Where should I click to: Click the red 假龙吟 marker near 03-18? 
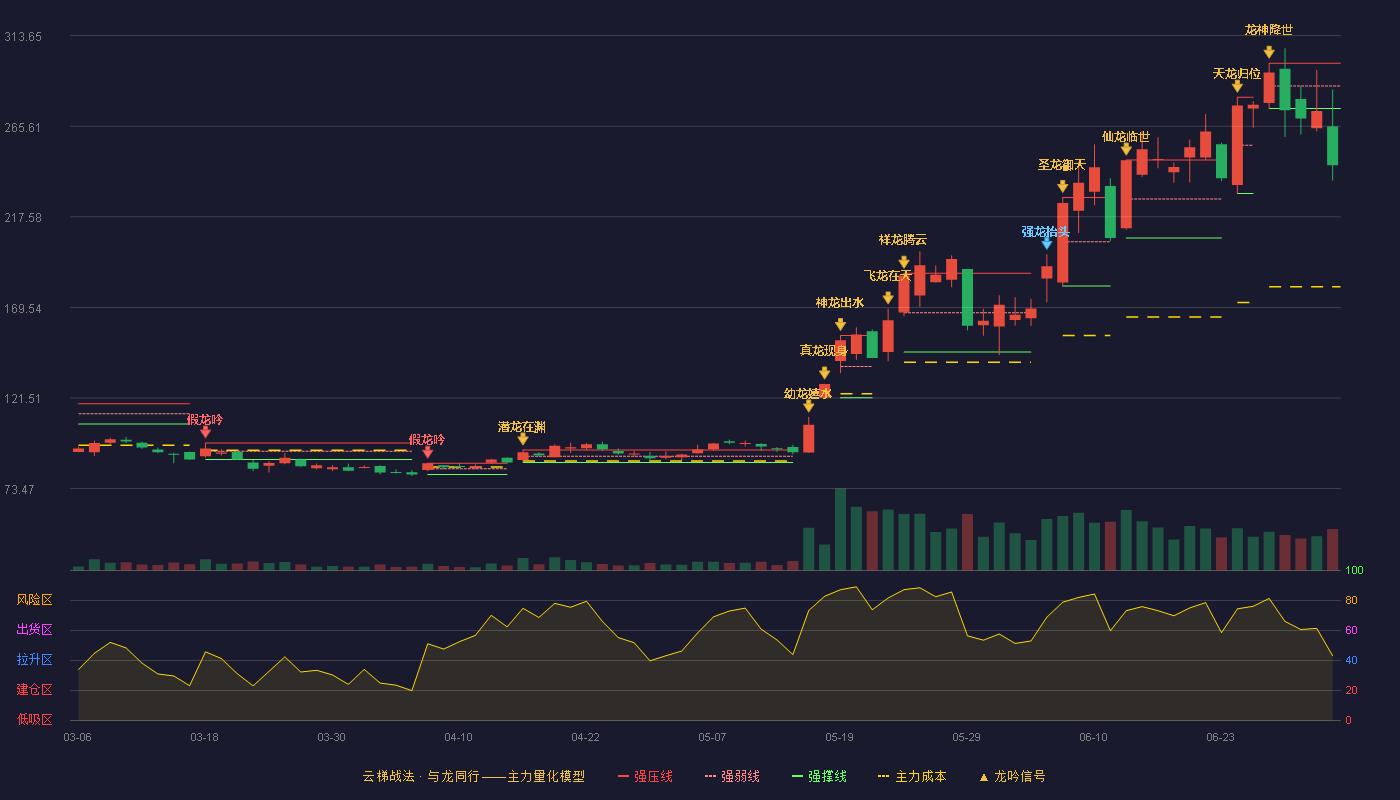pos(205,432)
